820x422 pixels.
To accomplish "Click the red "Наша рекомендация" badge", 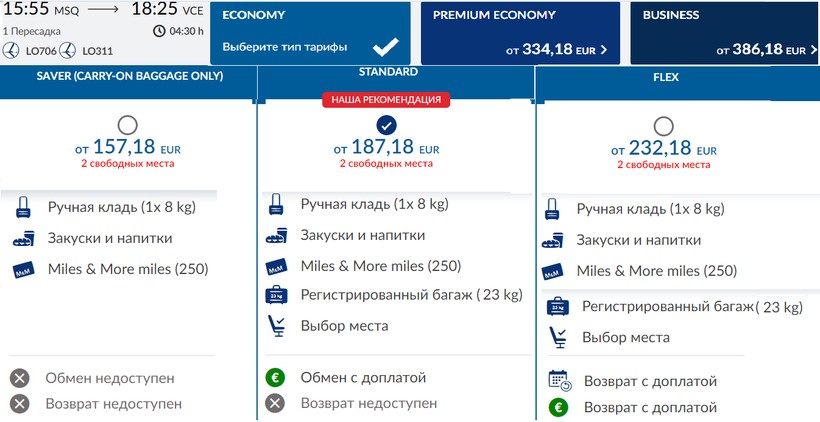I will [x=386, y=100].
